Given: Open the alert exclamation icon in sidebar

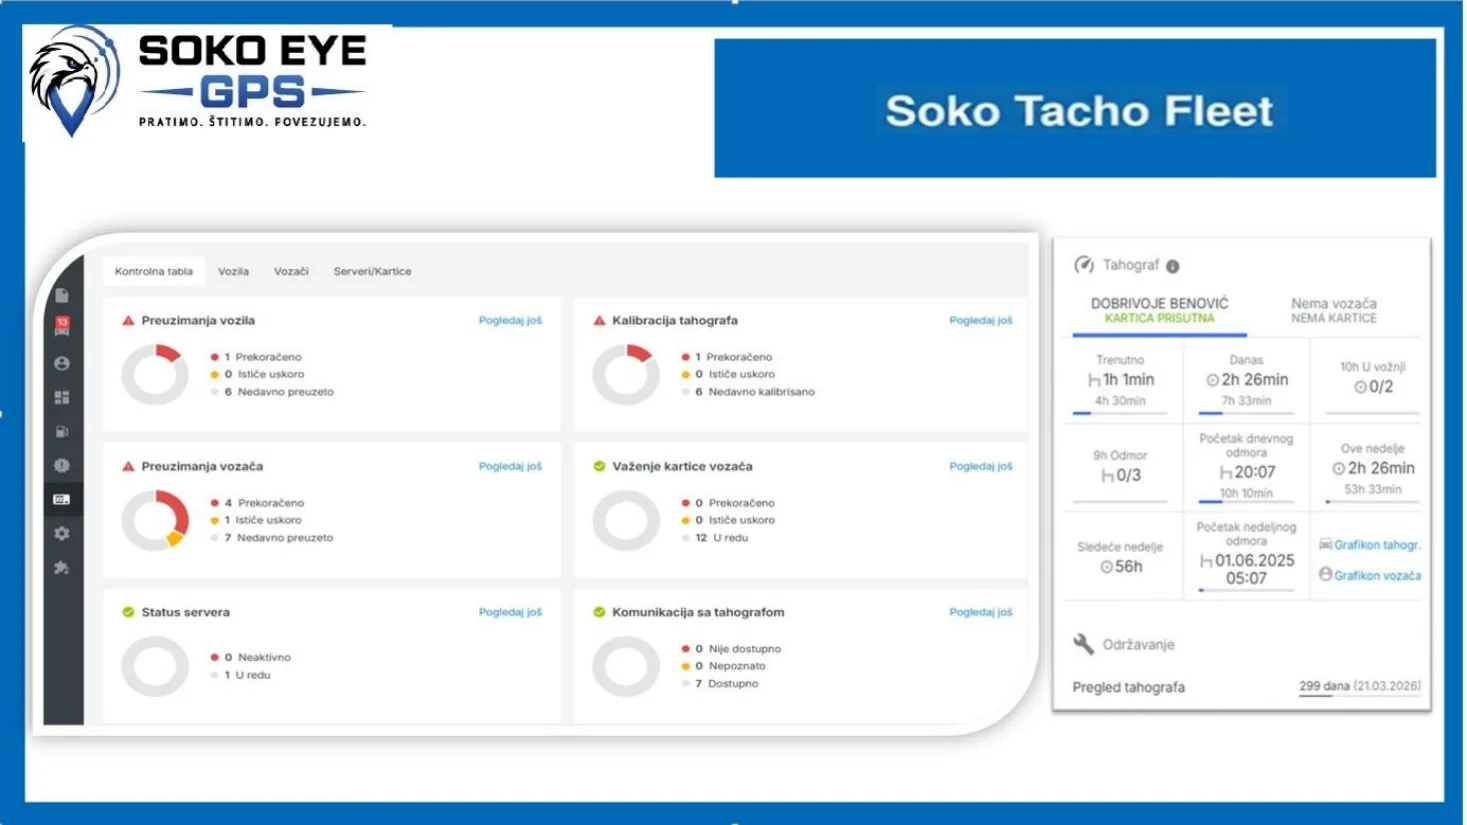Looking at the screenshot, I should click(62, 465).
